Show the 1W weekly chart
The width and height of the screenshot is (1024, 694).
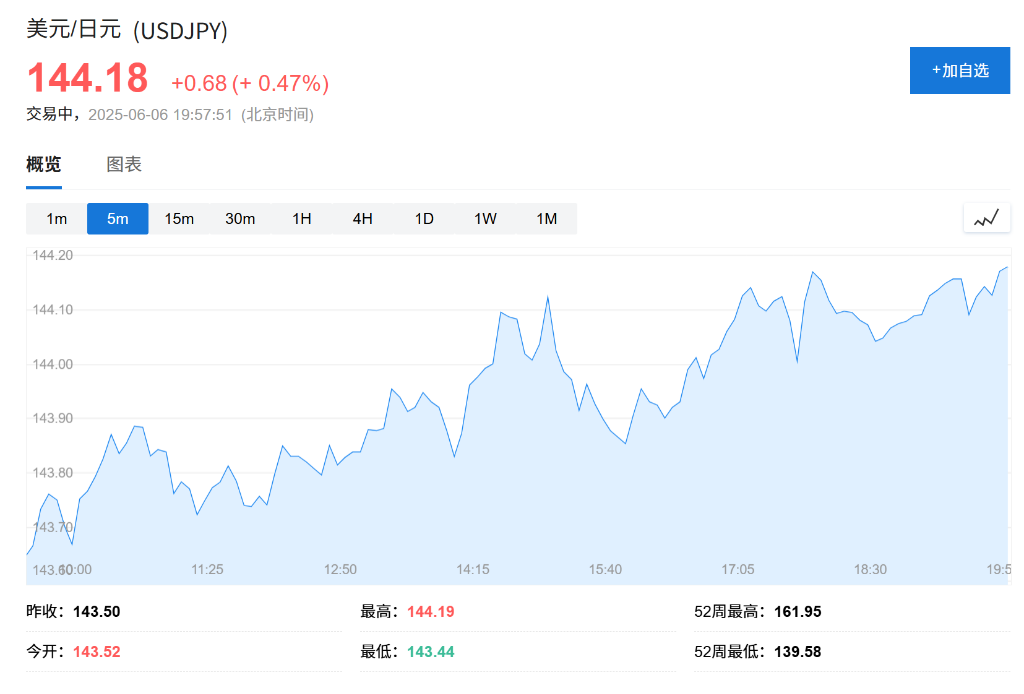point(485,219)
